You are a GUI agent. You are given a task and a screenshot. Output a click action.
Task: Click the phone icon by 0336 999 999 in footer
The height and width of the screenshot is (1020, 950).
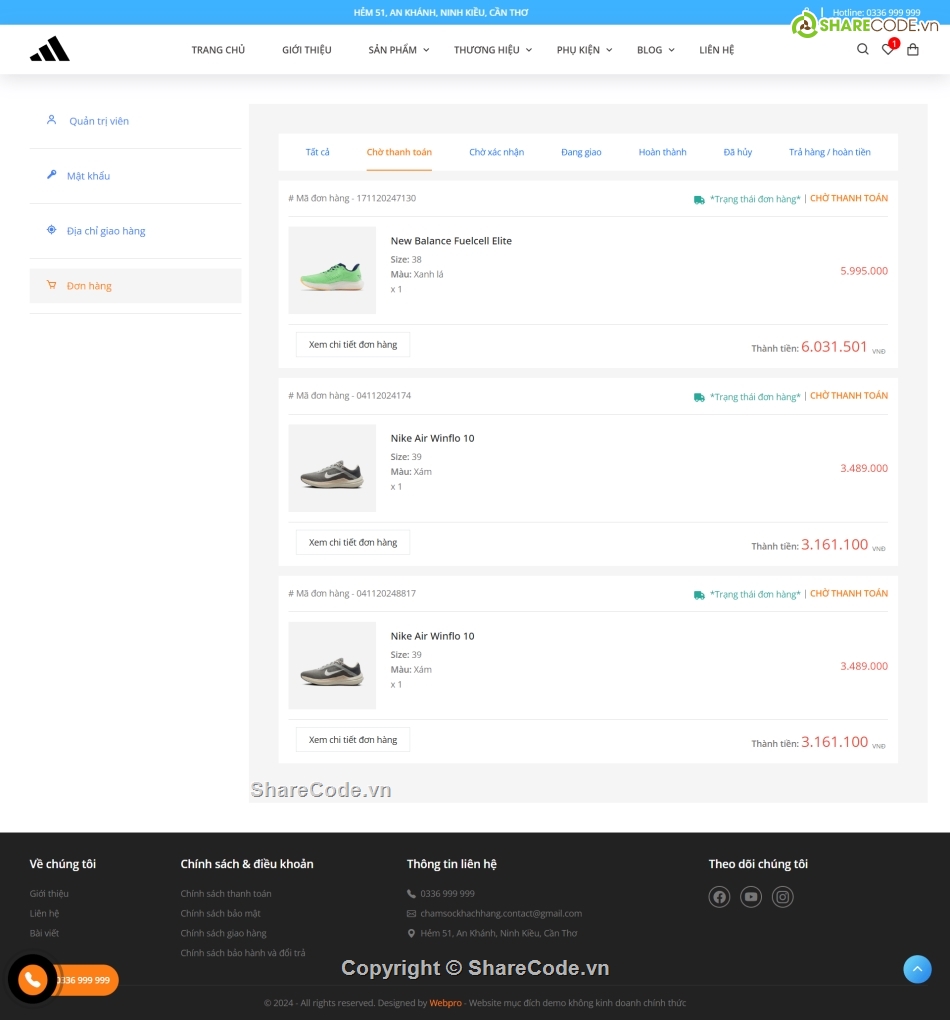pos(411,894)
